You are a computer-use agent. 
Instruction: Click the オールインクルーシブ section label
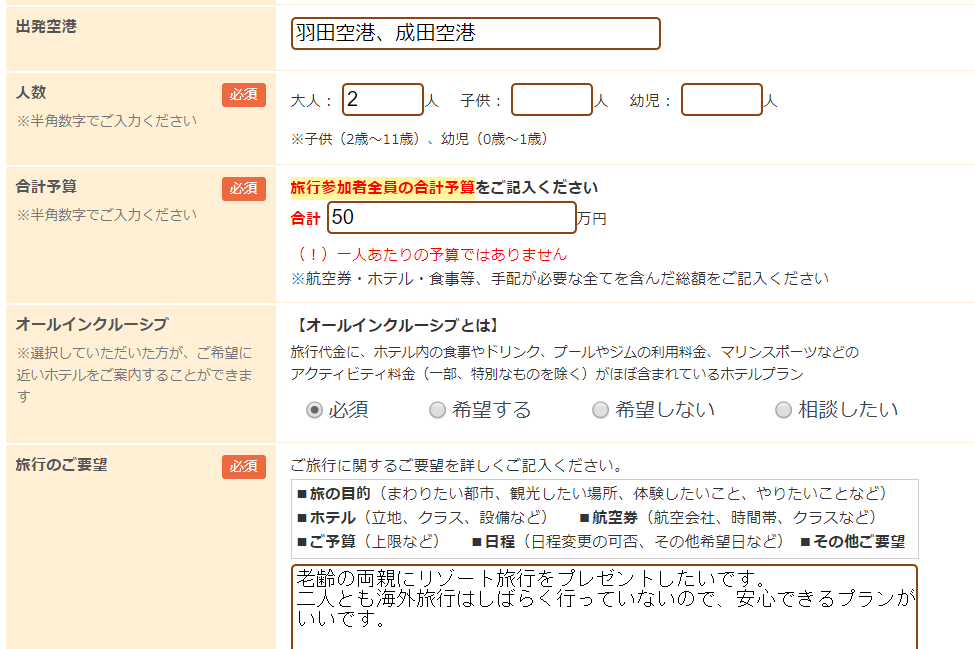(x=92, y=325)
